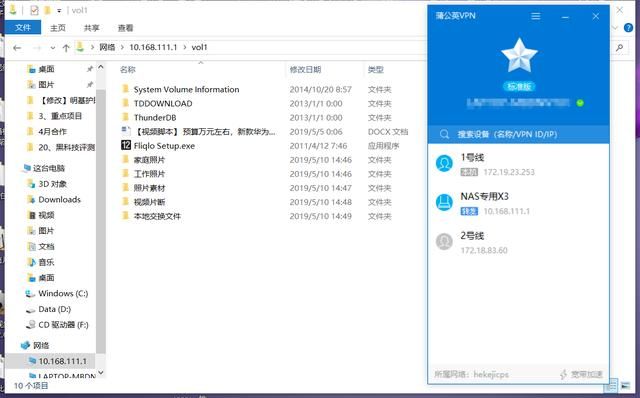Click the quick access properties checkmark icon
640x398 pixels.
coord(34,10)
